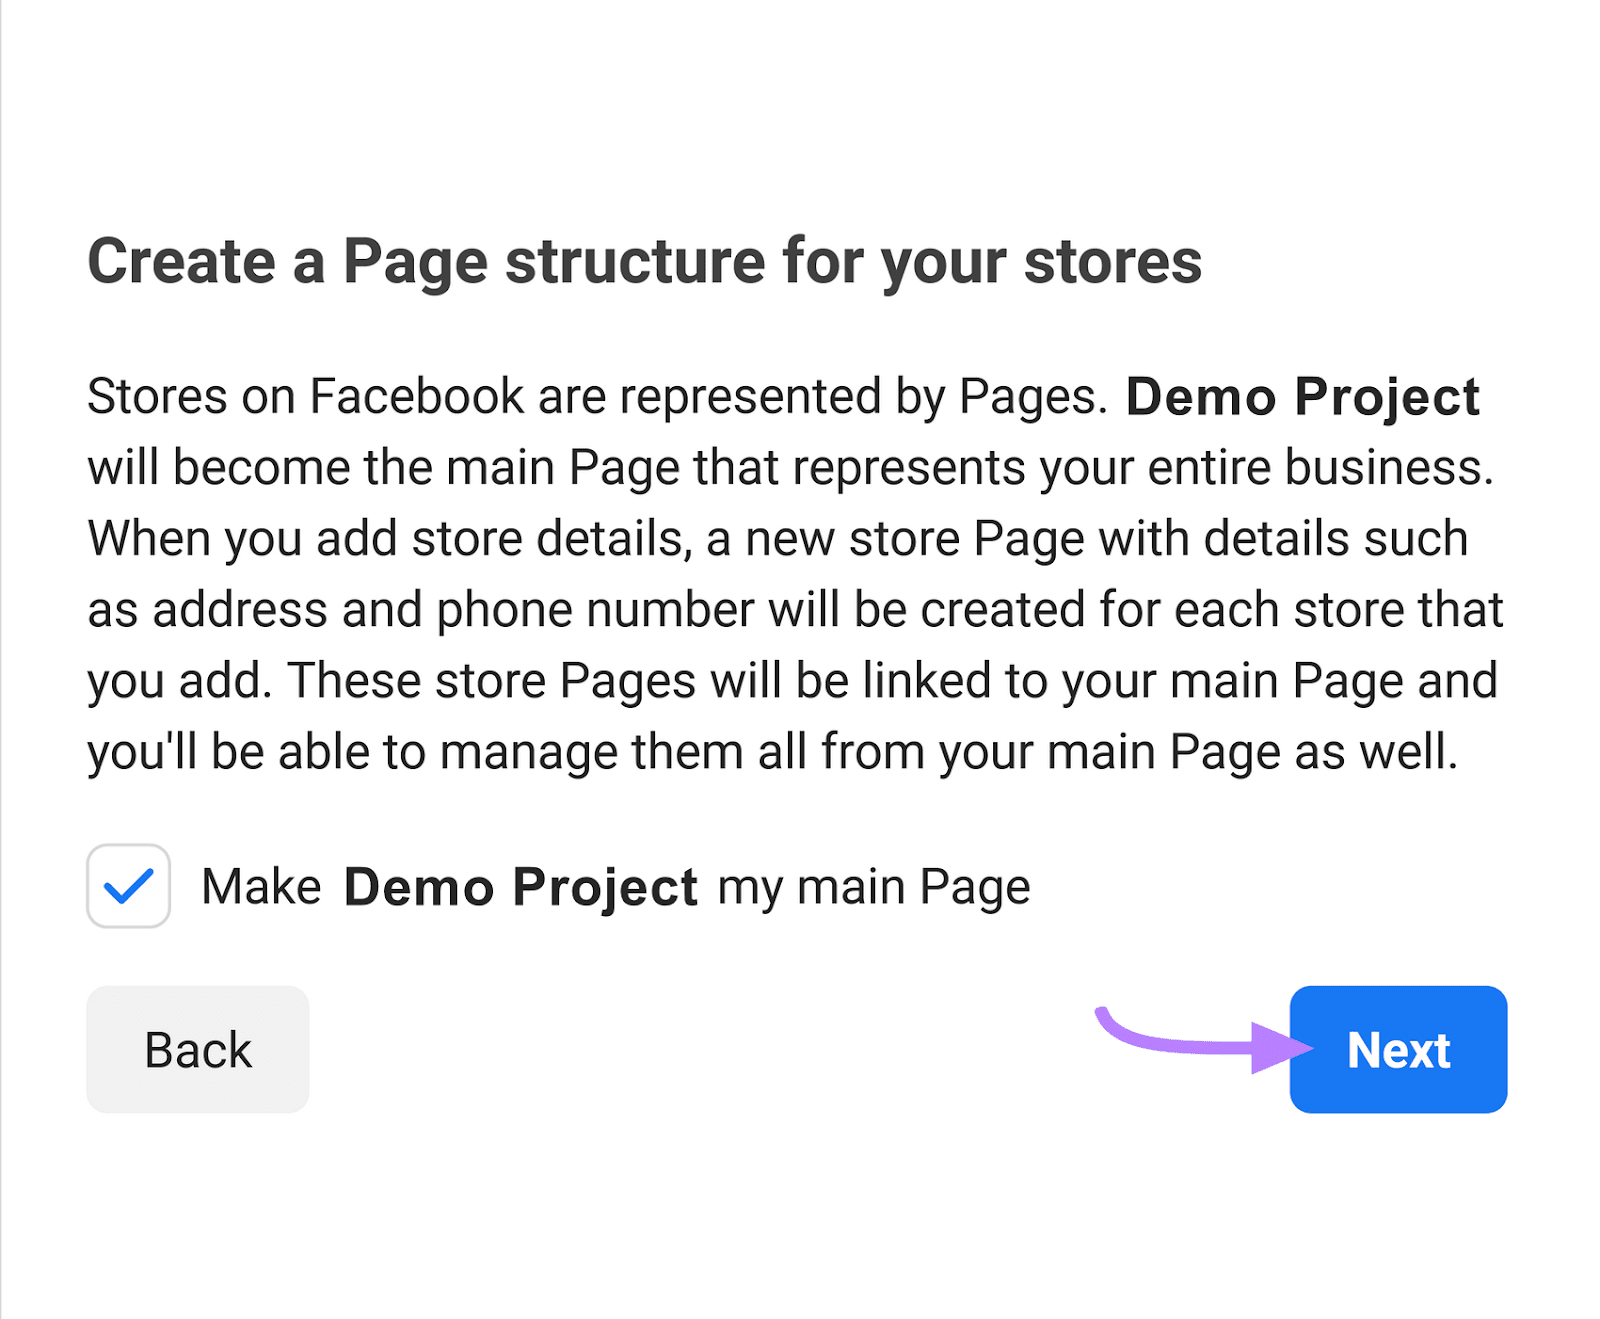Select the bold 'Demo Project' text in the paragraph

[1302, 396]
